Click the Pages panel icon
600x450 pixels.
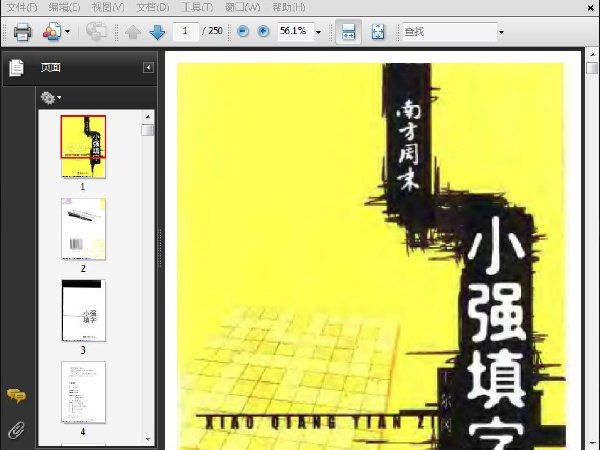point(16,68)
